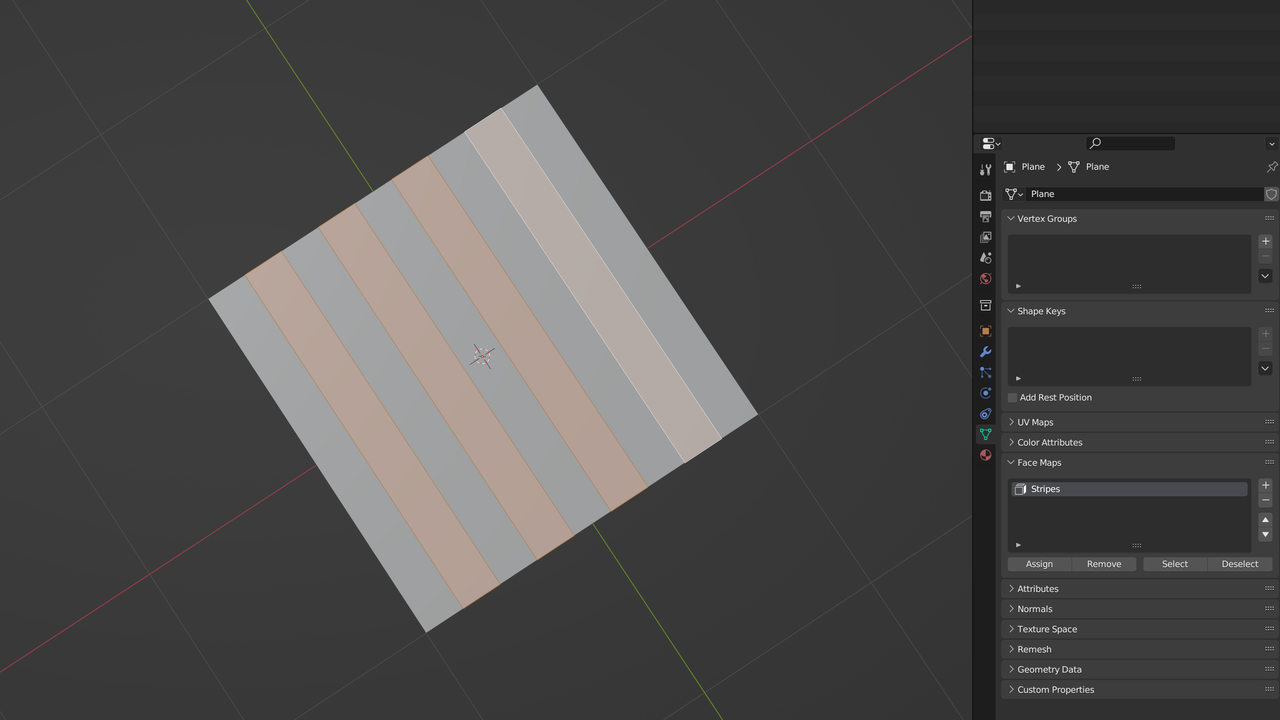
Task: Open the View Layer properties
Action: click(x=985, y=237)
